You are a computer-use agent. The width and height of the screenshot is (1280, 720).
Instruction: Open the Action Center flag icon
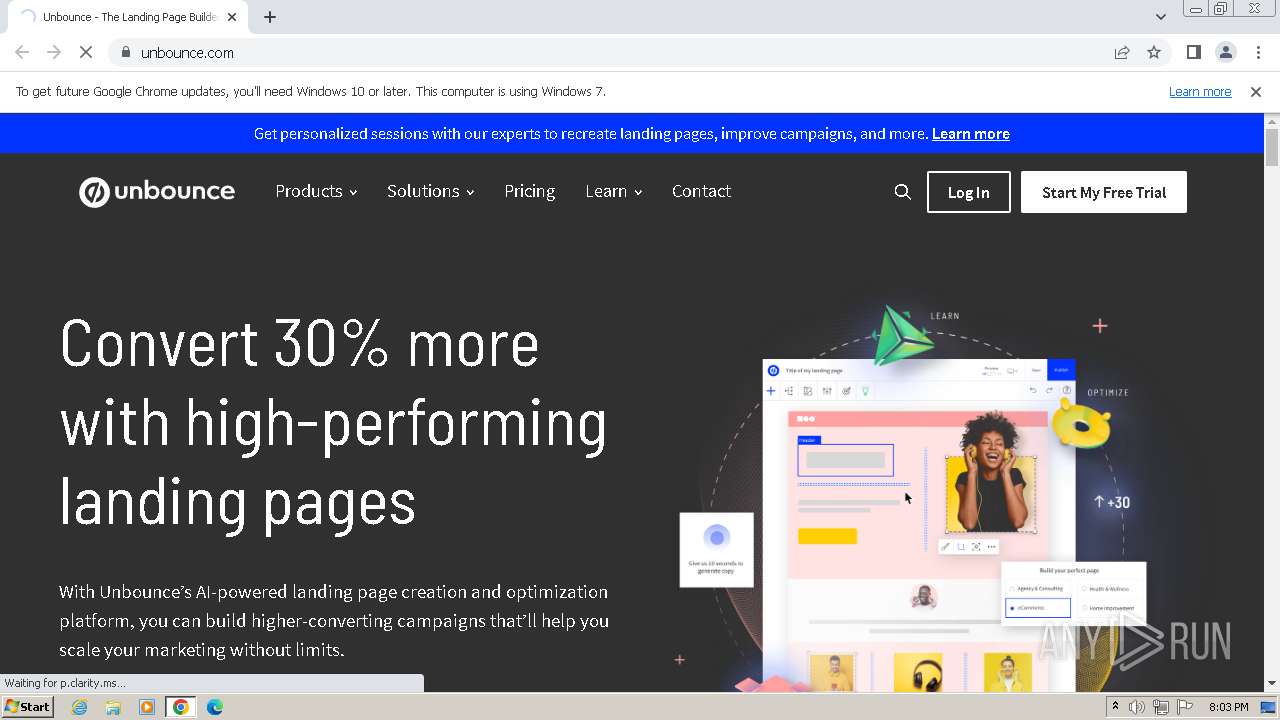(1184, 707)
